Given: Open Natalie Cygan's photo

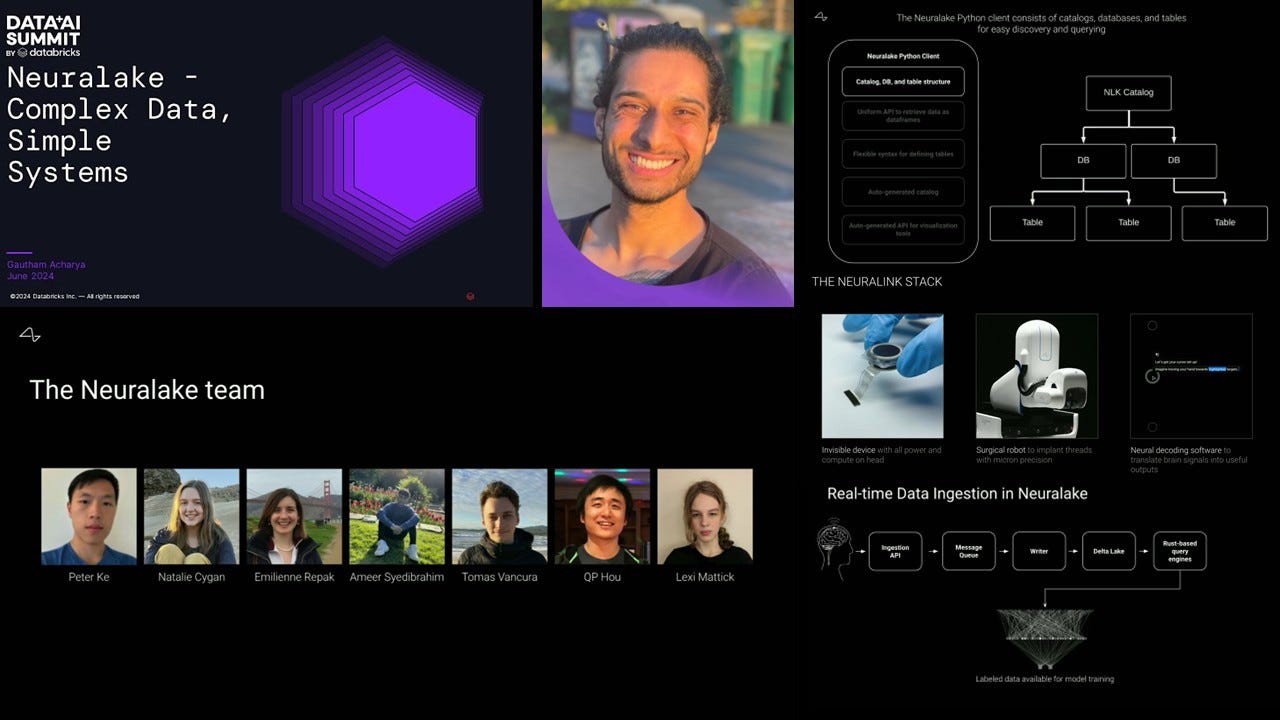Looking at the screenshot, I should click(x=192, y=516).
